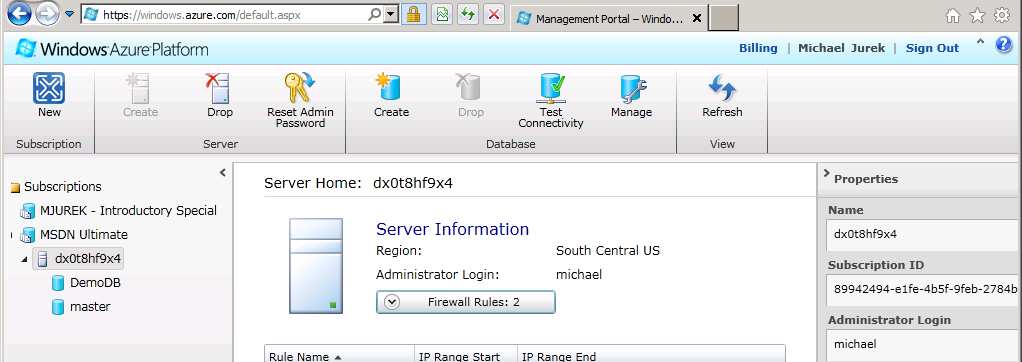The width and height of the screenshot is (1022, 362).
Task: Click the search magnifier in the address bar
Action: point(374,14)
